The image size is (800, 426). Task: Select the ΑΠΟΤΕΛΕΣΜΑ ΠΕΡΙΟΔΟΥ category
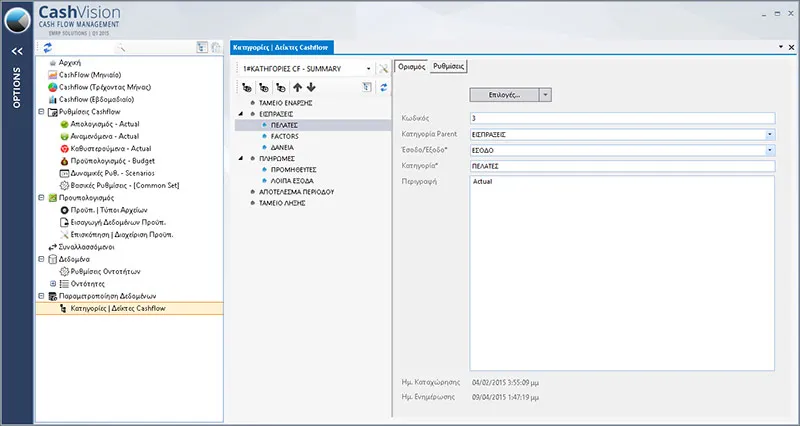(296, 192)
